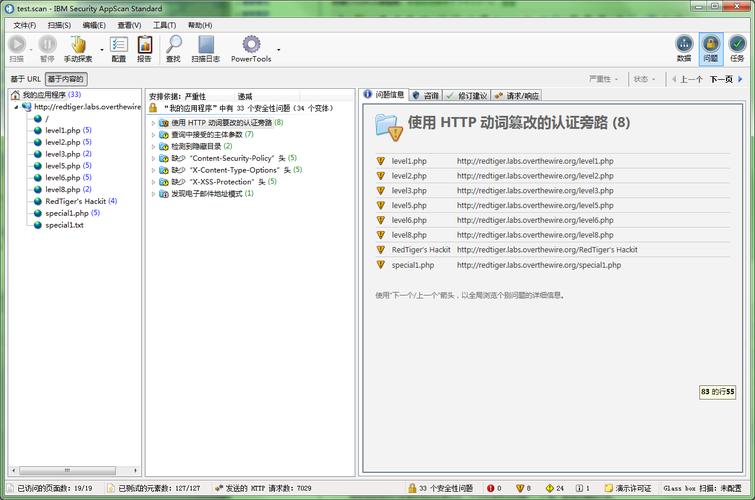Click the HTTP requests sent count in status bar
The height and width of the screenshot is (500, 755).
(x=263, y=488)
